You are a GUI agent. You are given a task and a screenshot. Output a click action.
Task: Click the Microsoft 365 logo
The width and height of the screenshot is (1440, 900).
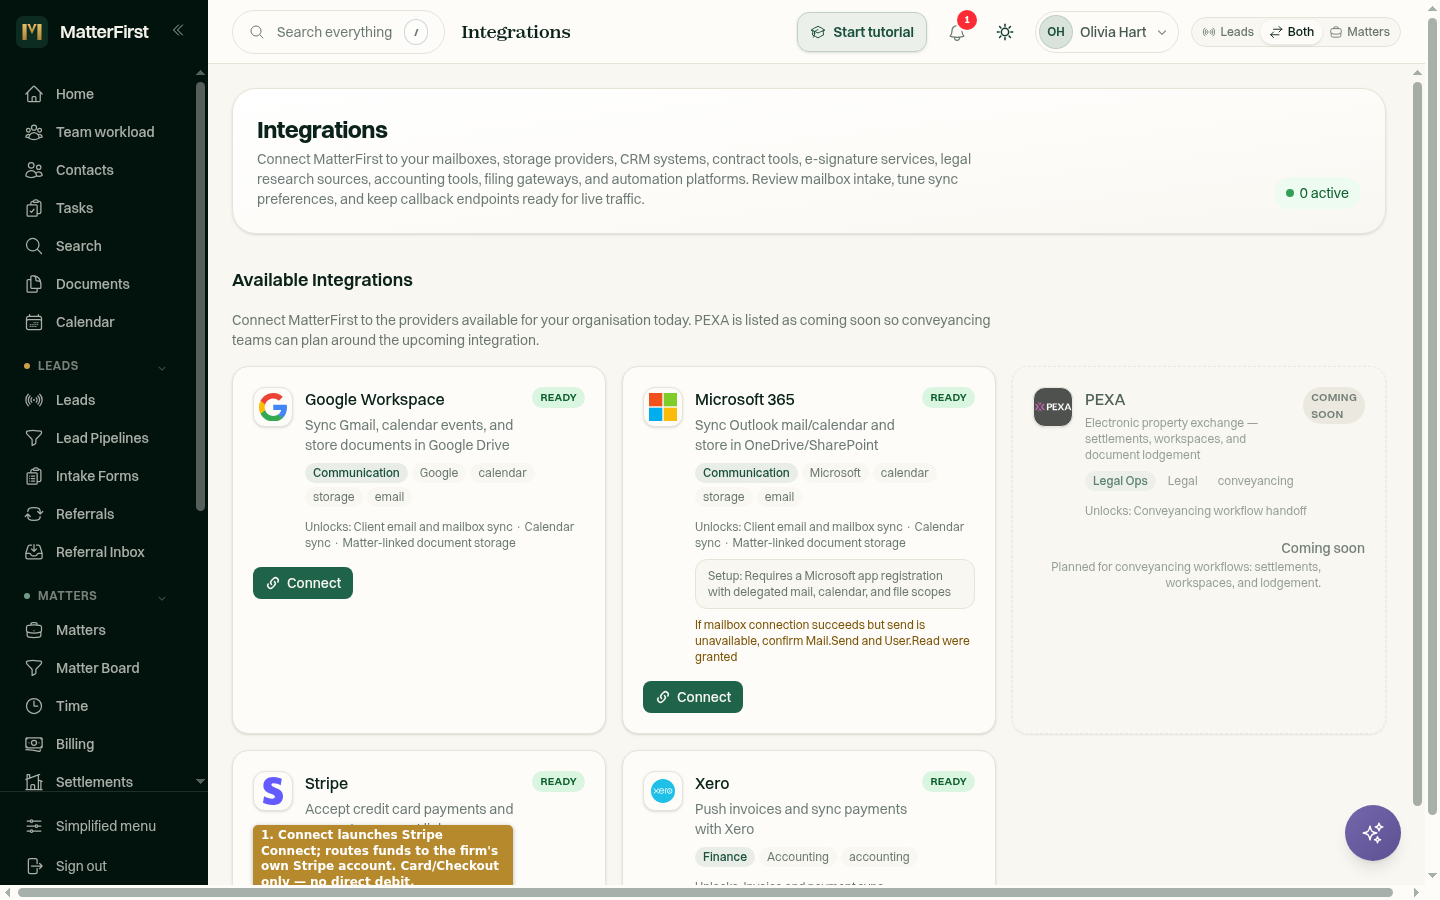click(663, 407)
